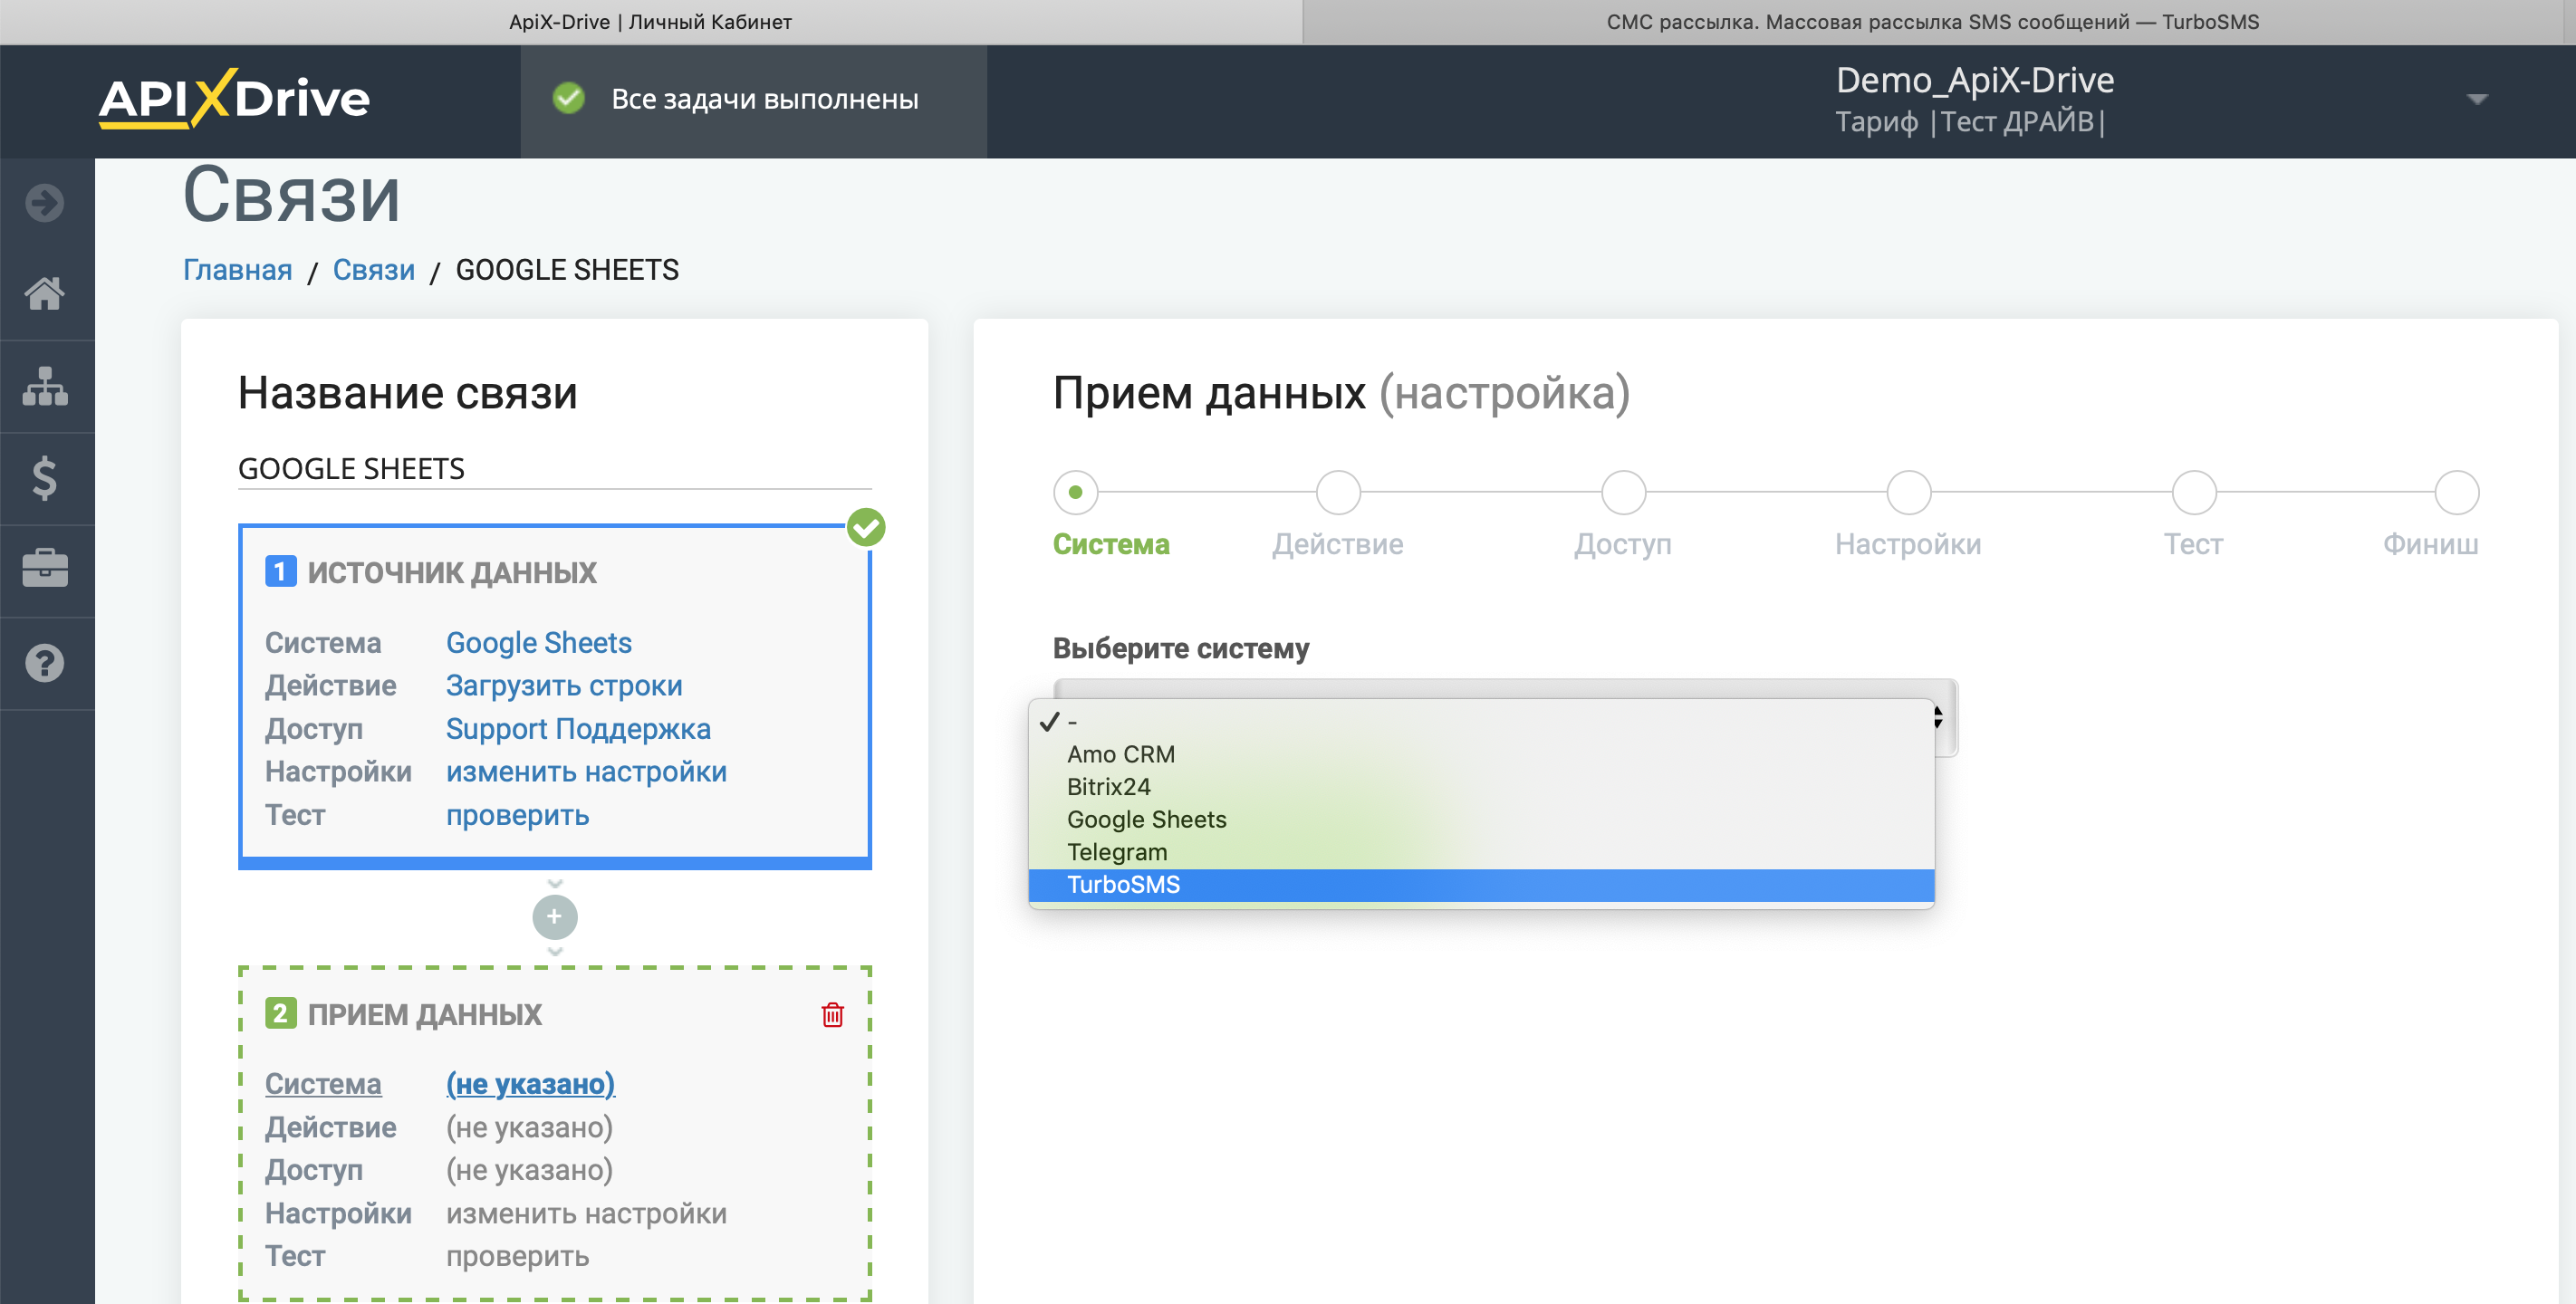Edit connection name GOOGLE SHEETS field
The width and height of the screenshot is (2576, 1304).
pyautogui.click(x=554, y=468)
